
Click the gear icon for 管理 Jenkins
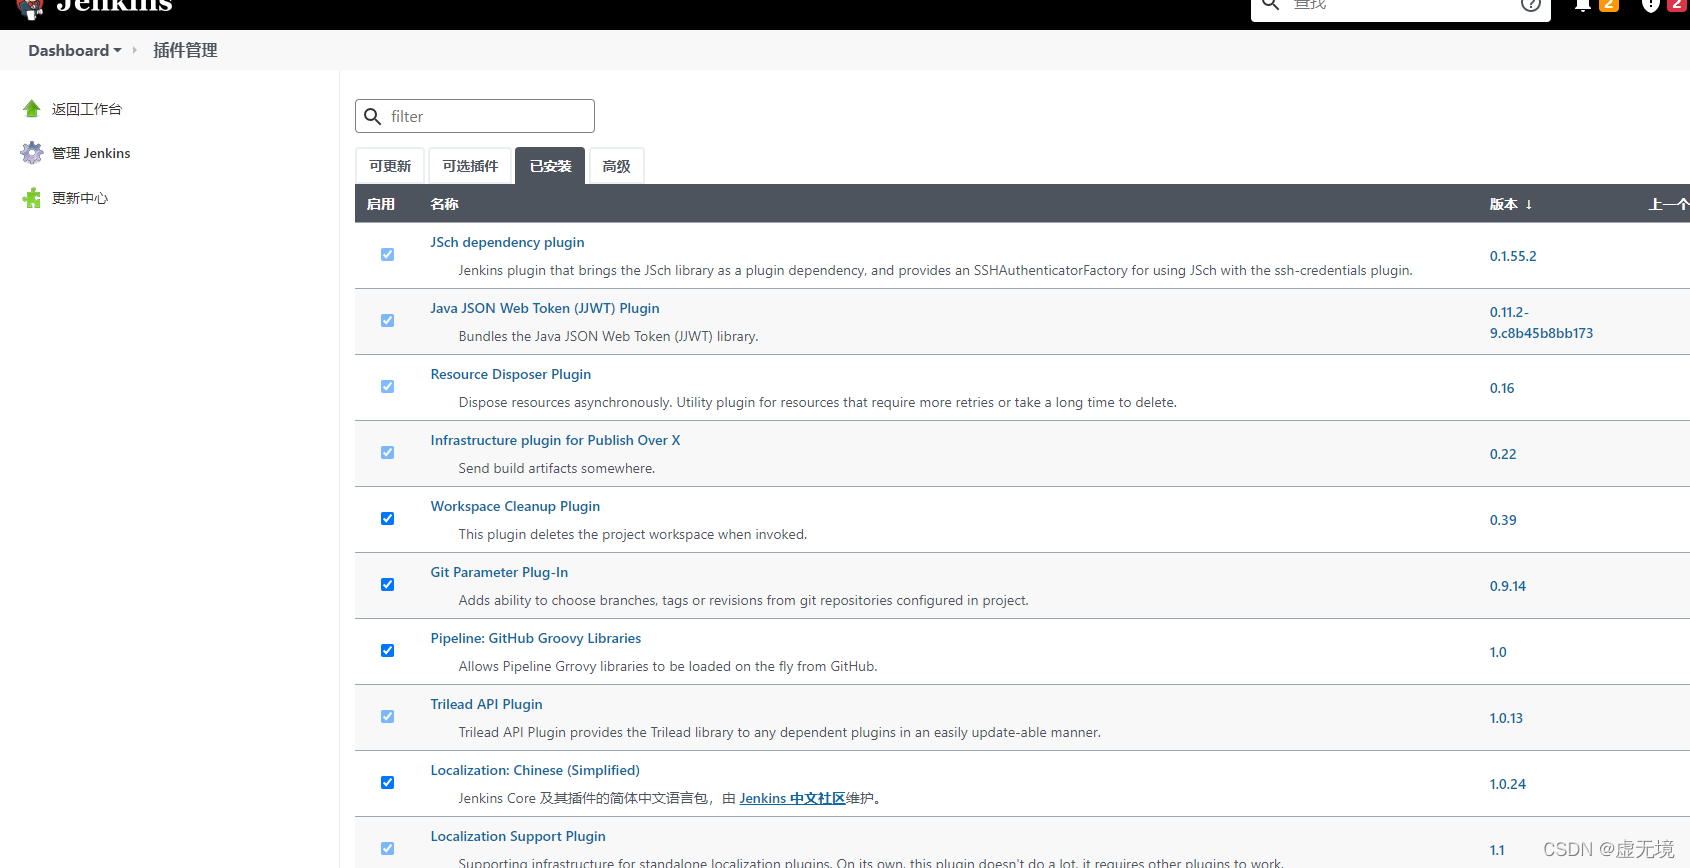[x=32, y=153]
